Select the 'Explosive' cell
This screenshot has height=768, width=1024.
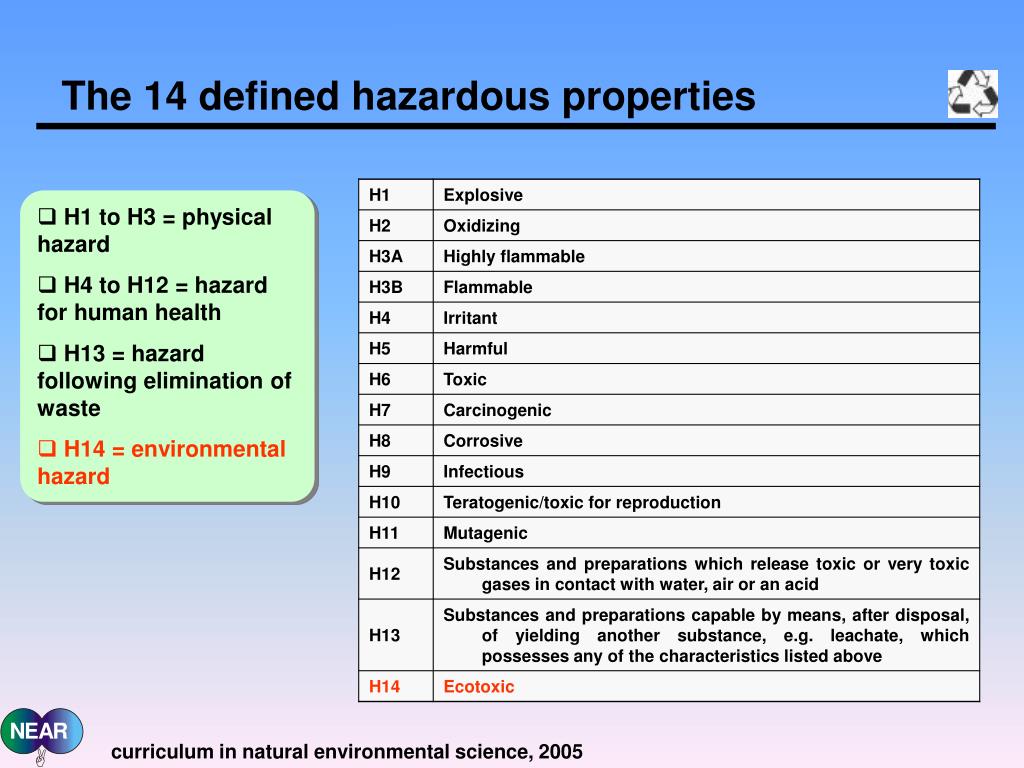click(x=706, y=195)
